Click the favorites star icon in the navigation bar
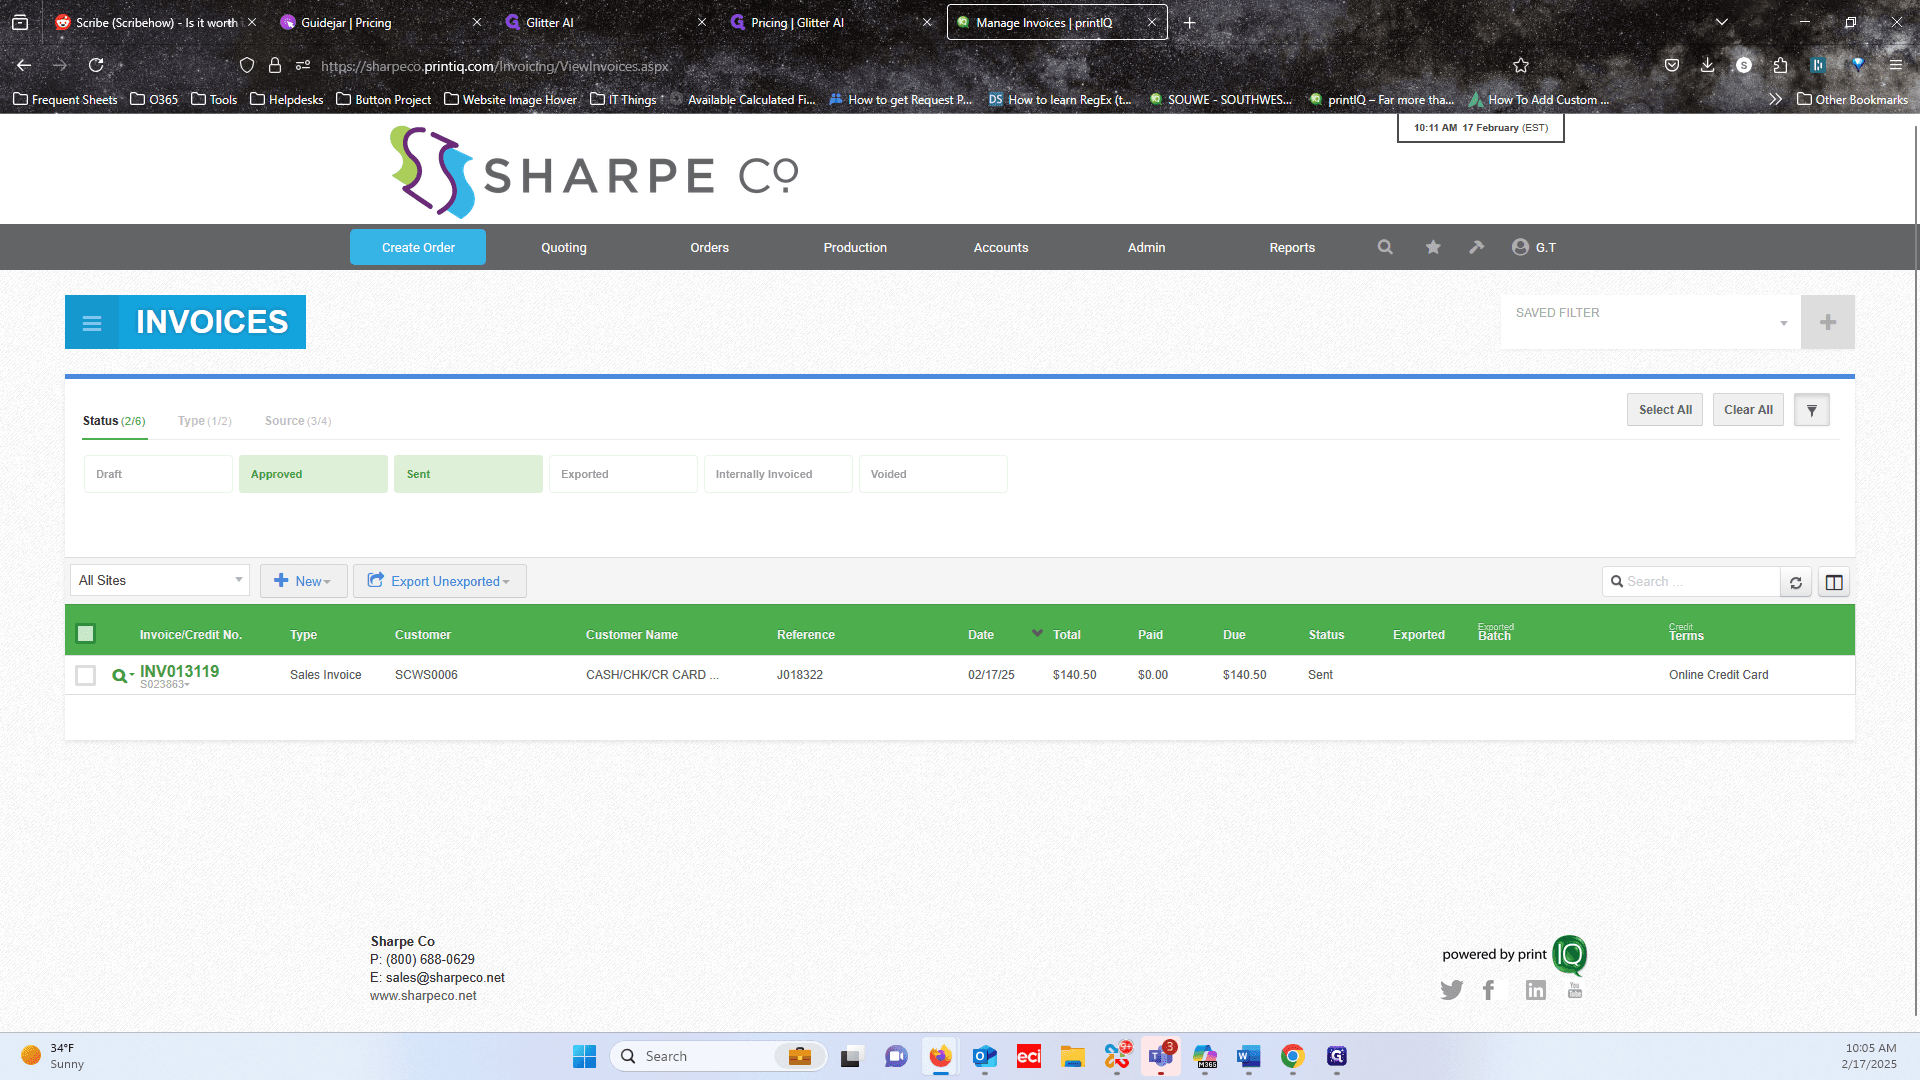Viewport: 1920px width, 1080px height. point(1433,247)
